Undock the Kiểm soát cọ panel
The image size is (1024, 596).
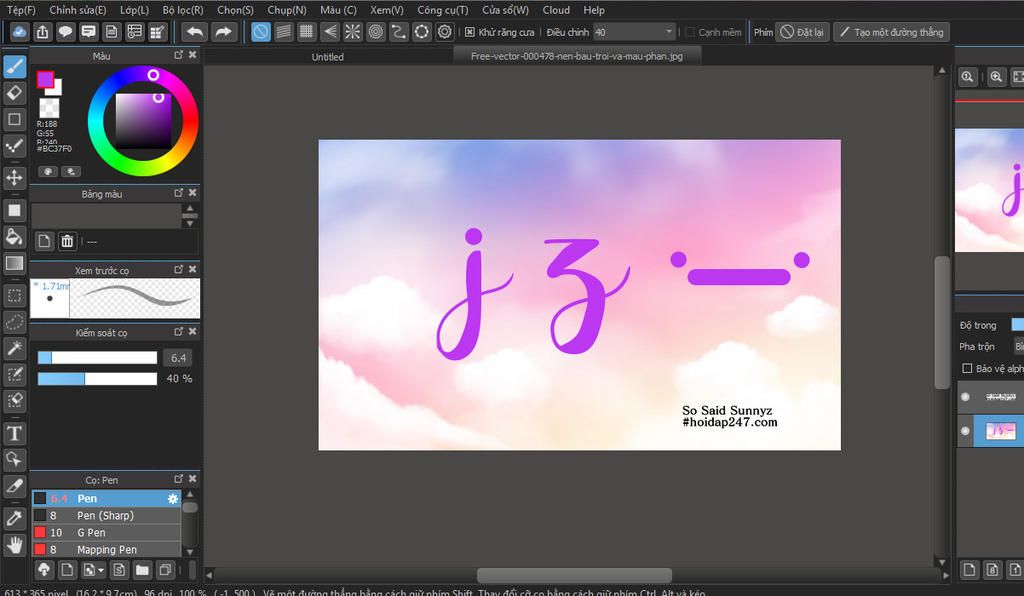click(178, 332)
